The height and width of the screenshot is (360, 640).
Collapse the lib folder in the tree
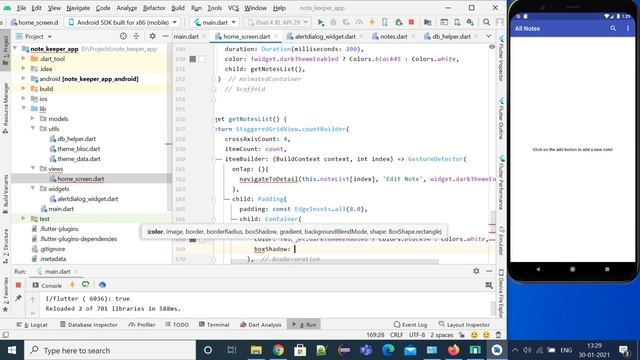(x=24, y=108)
